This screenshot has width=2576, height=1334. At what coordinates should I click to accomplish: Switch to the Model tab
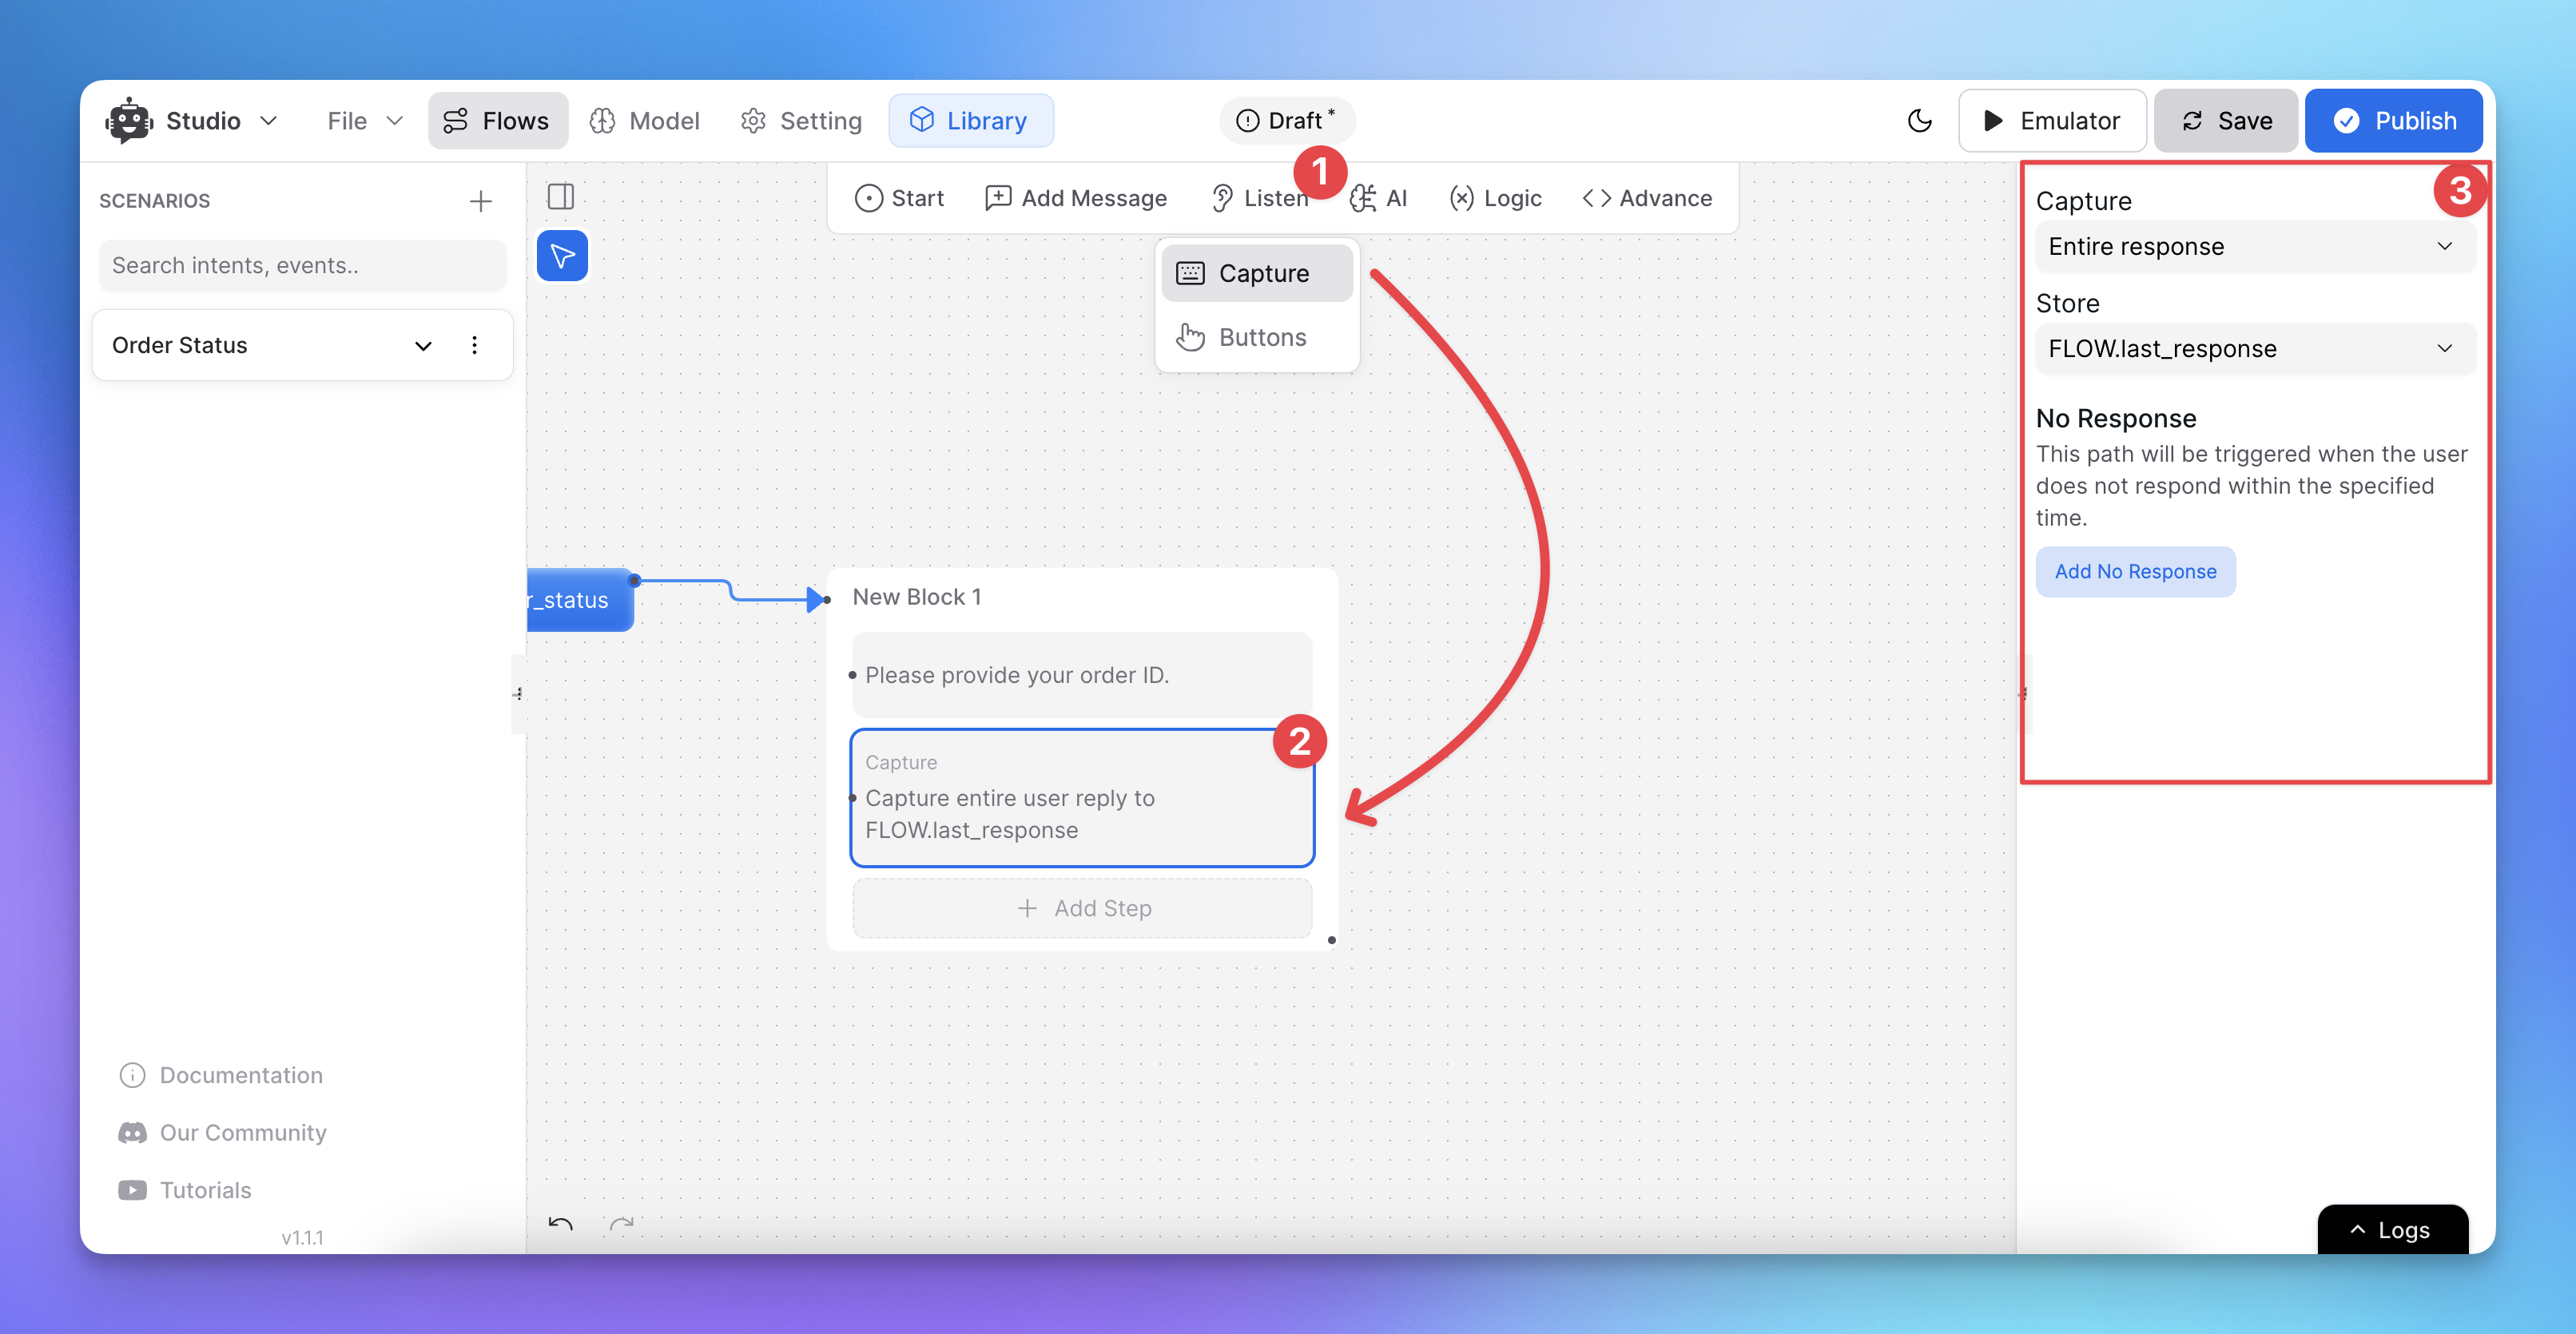click(x=645, y=121)
